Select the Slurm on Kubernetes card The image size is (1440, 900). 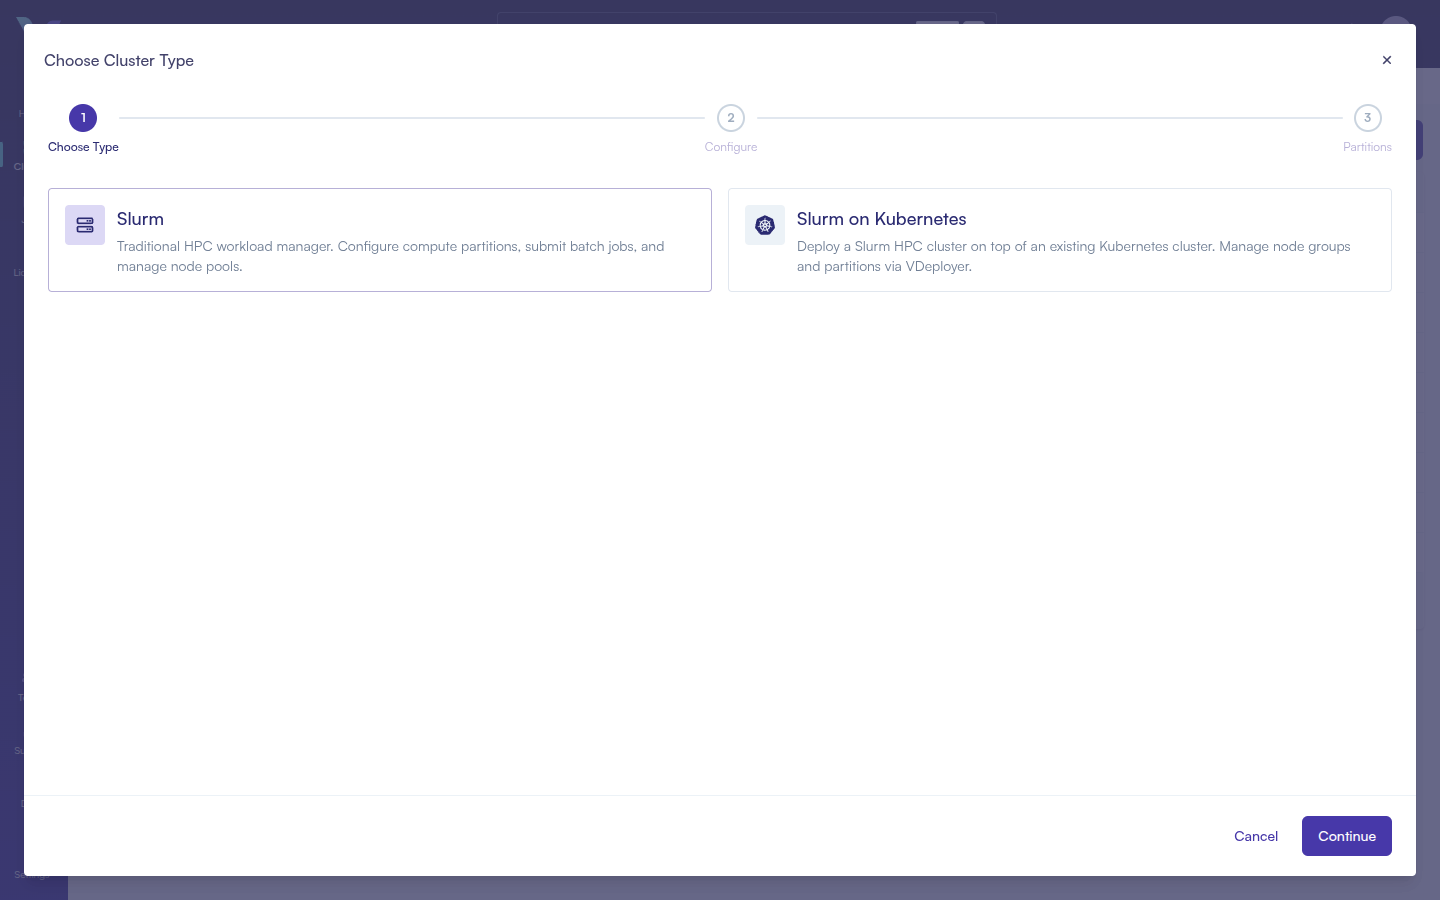point(1060,240)
